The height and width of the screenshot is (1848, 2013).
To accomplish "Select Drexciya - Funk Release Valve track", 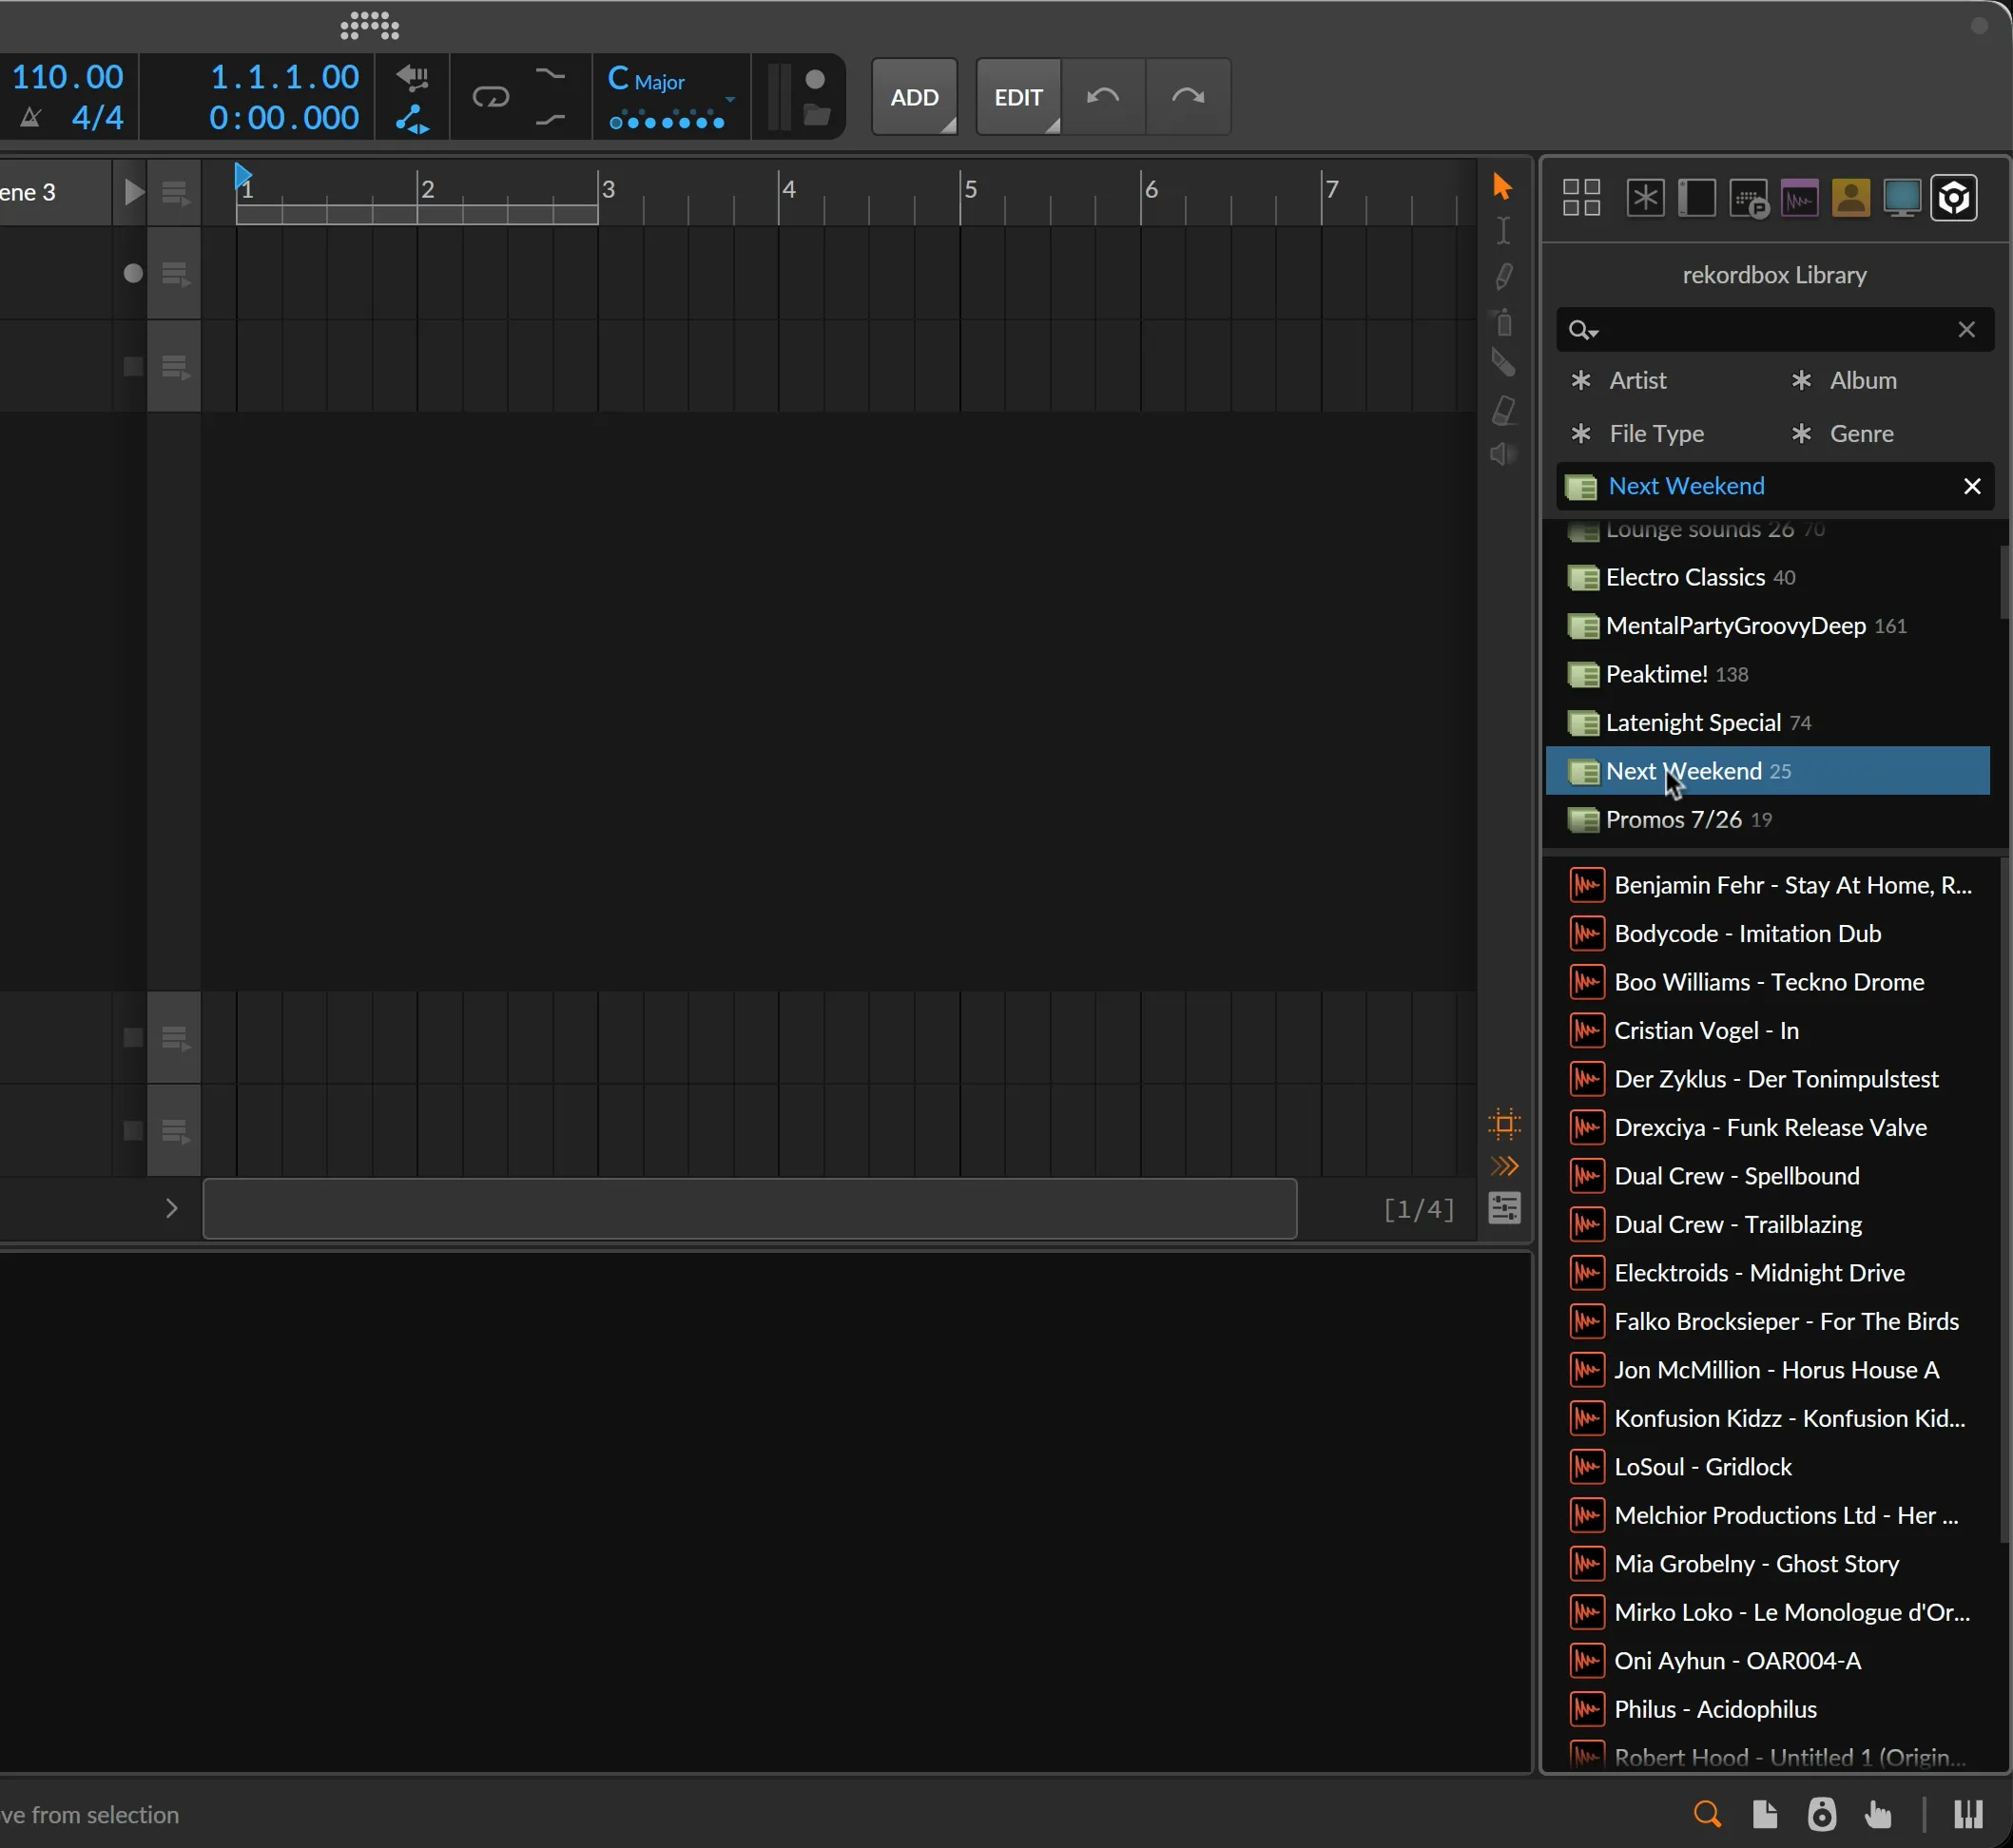I will (1770, 1127).
